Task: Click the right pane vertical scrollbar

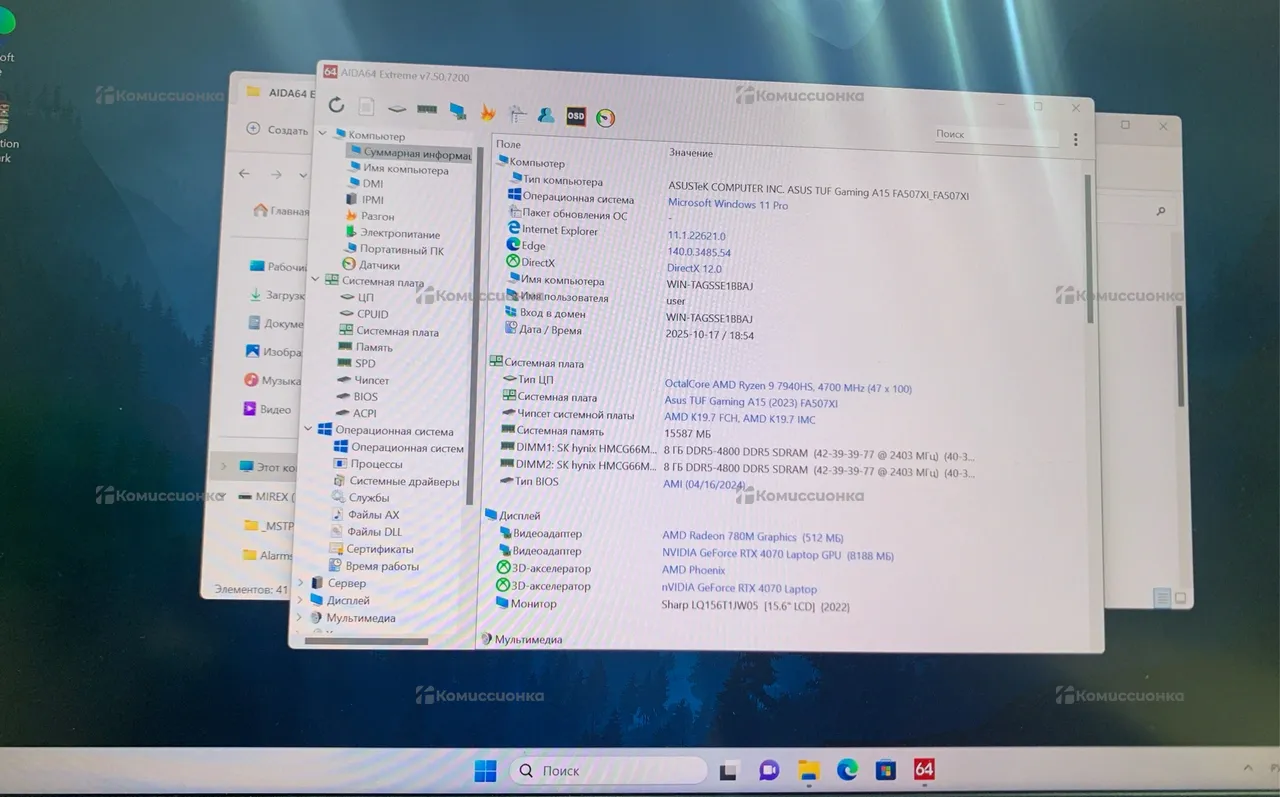Action: point(1089,250)
